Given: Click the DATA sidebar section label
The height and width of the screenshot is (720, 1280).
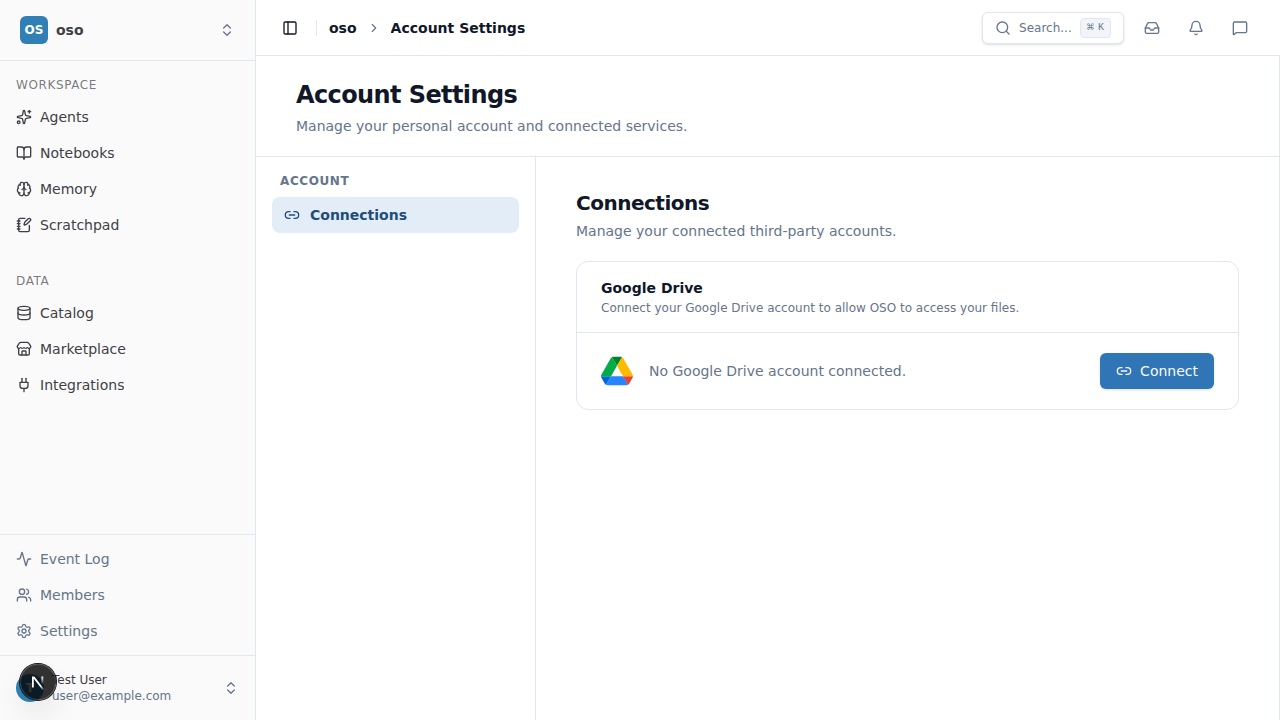Looking at the screenshot, I should (x=32, y=281).
